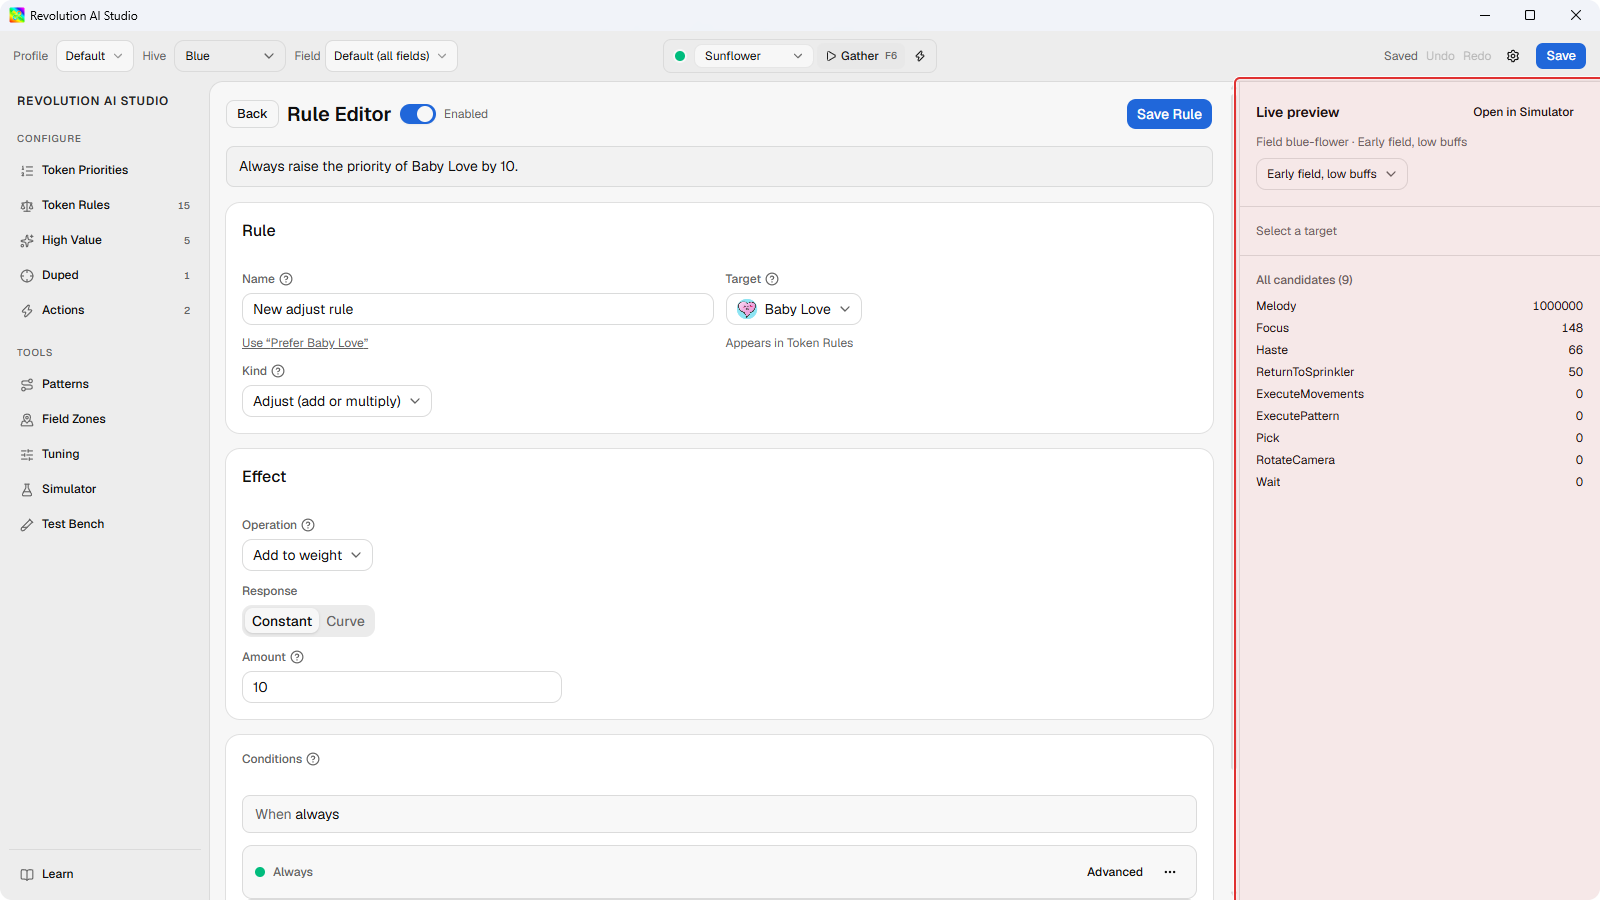
Task: Click the Duped sidebar icon
Action: point(27,276)
